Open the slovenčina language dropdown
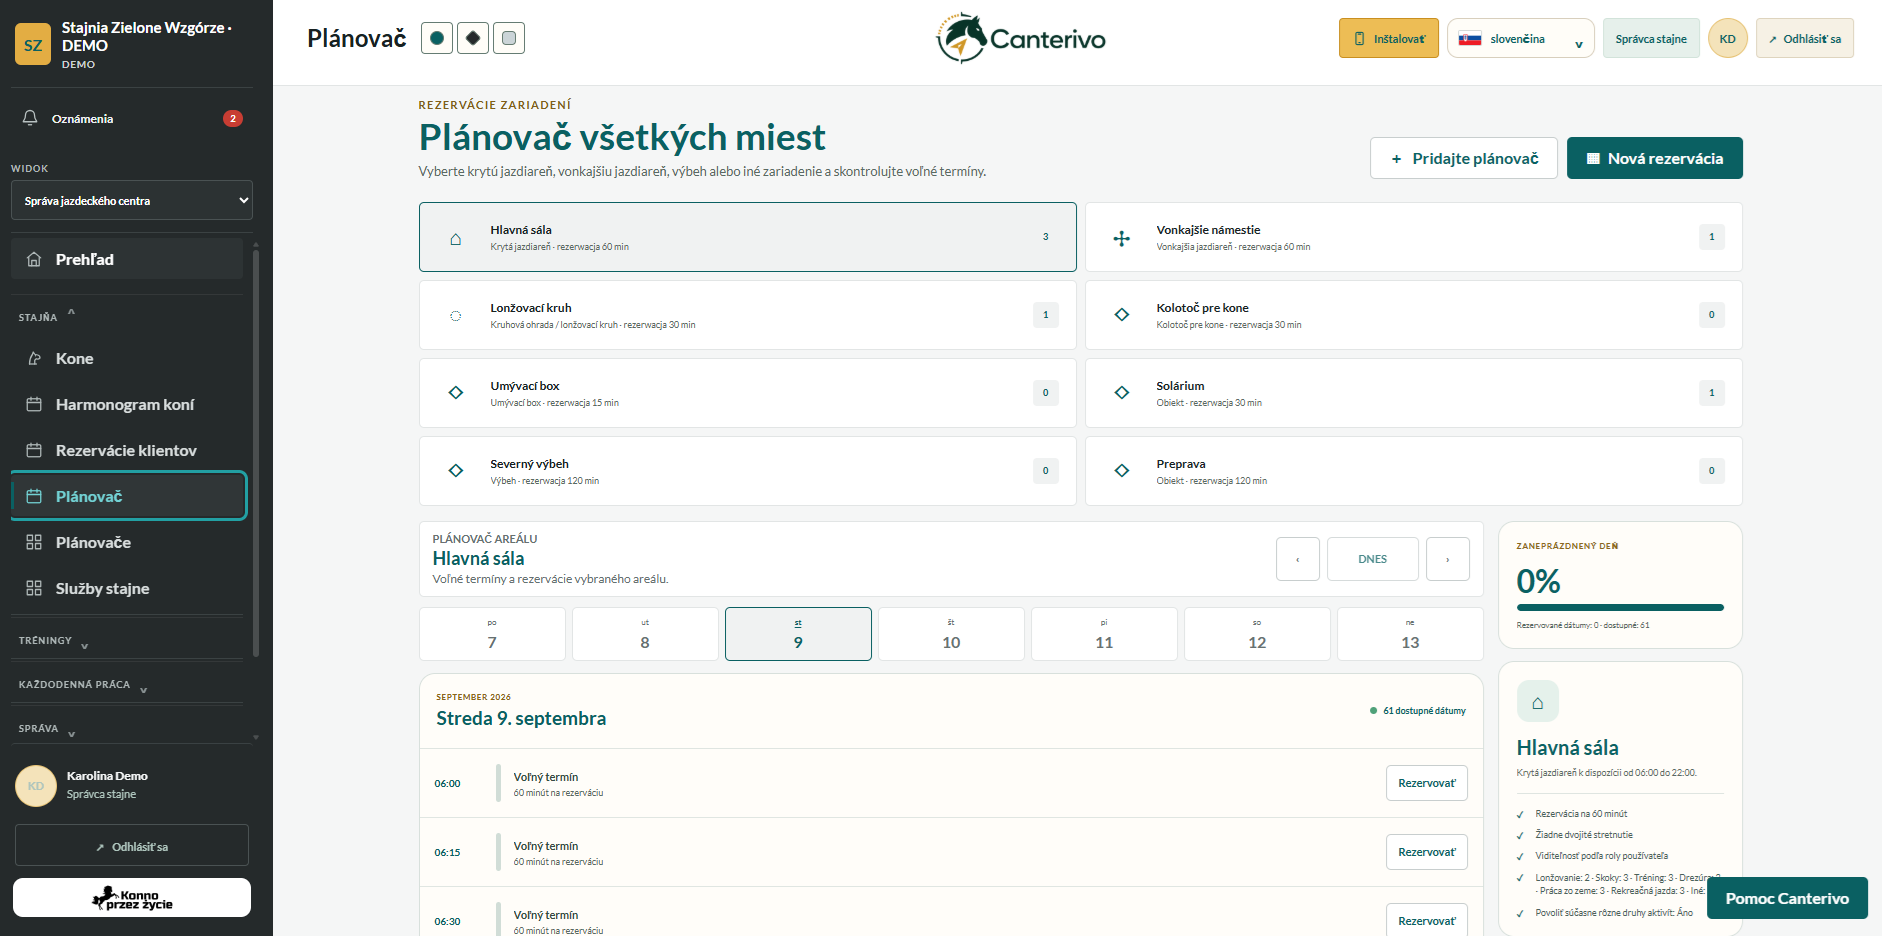The height and width of the screenshot is (951, 1882). [x=1520, y=39]
